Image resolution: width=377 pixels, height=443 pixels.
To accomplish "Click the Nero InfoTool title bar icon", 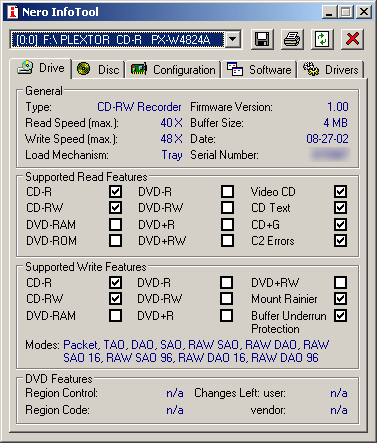I will [x=13, y=12].
